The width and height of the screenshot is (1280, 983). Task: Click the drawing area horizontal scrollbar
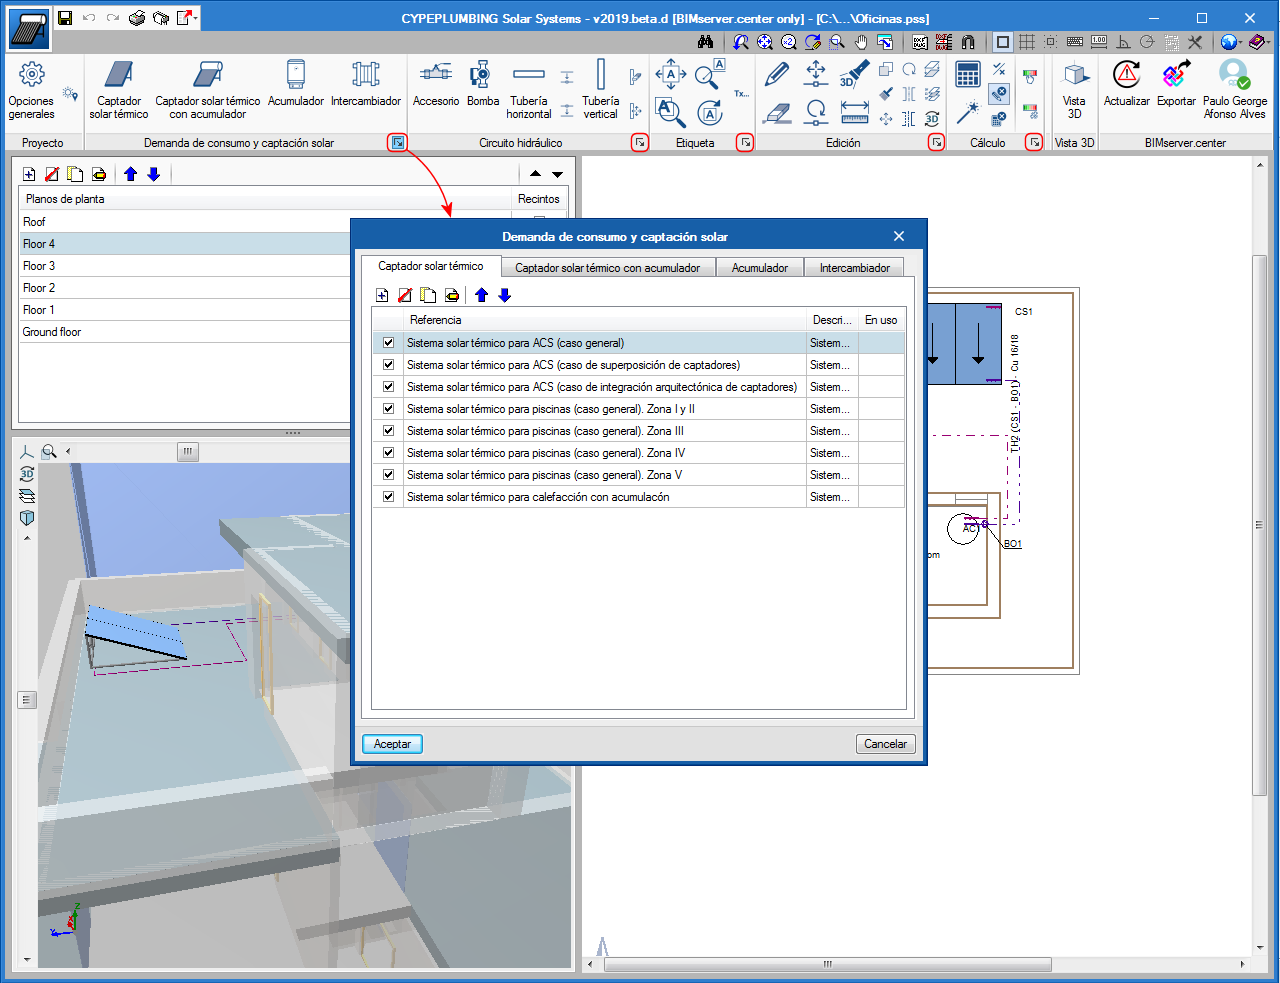coord(827,965)
